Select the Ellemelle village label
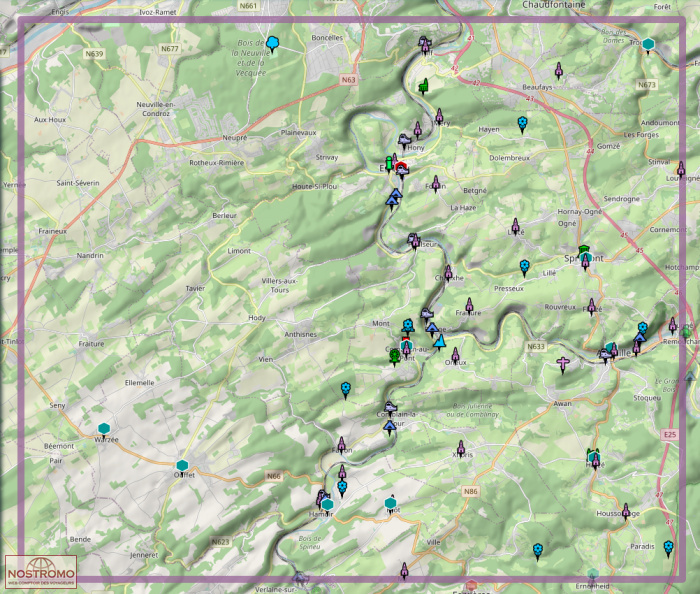Viewport: 700px width, 594px height. click(139, 383)
